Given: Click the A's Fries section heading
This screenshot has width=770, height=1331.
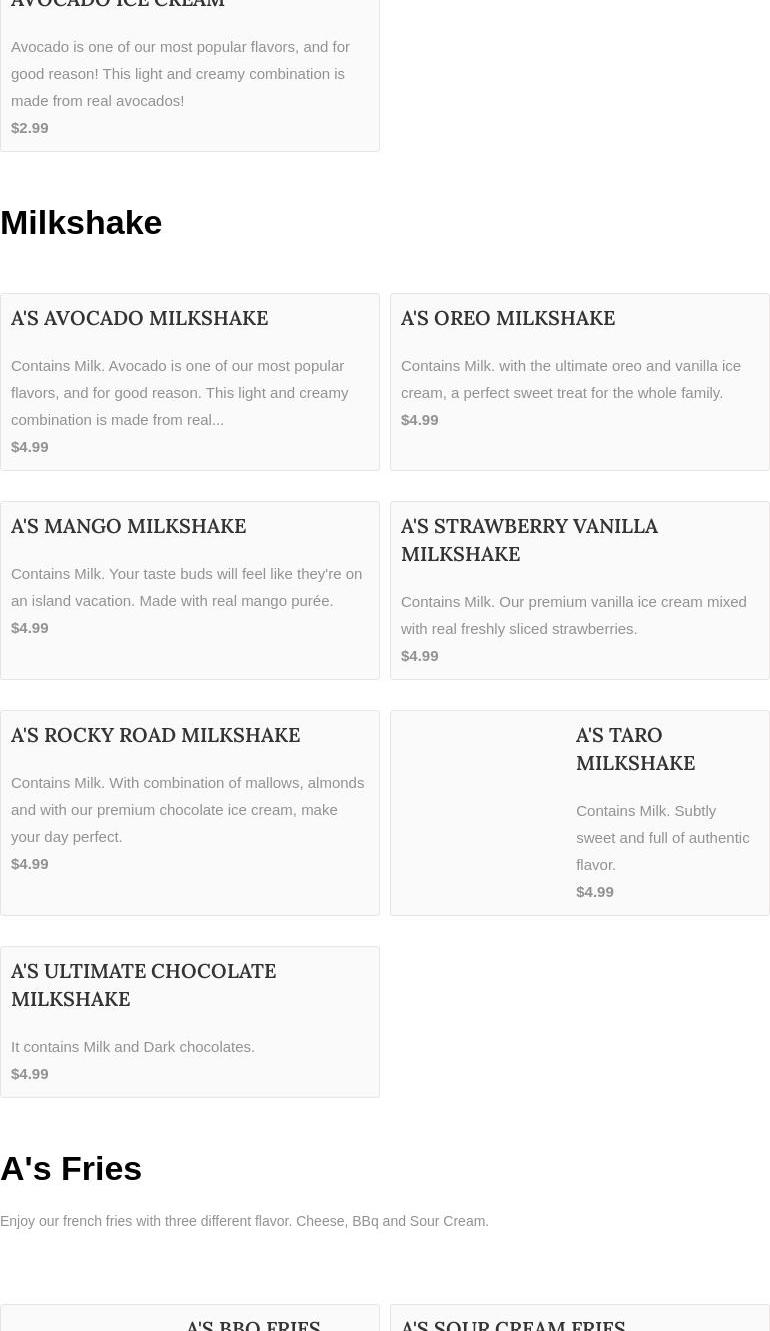Looking at the screenshot, I should (x=71, y=1168).
